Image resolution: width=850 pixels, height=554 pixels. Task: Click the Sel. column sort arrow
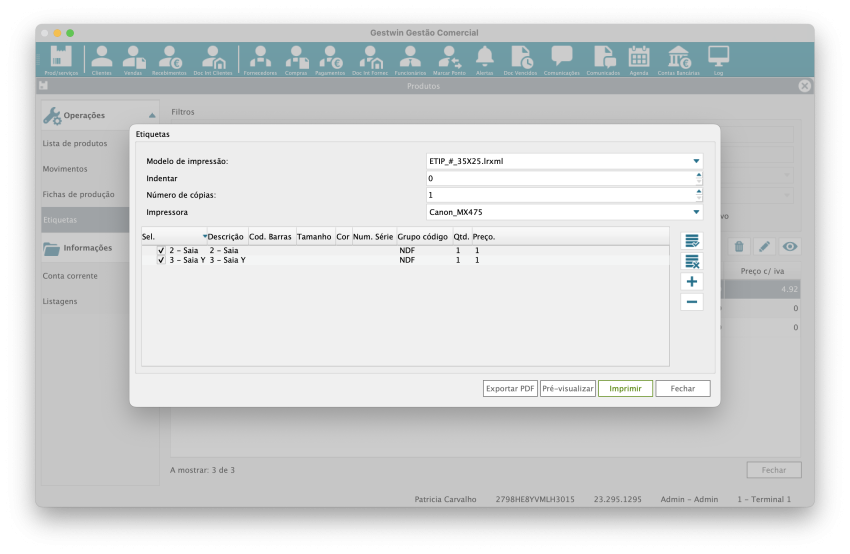pos(205,237)
